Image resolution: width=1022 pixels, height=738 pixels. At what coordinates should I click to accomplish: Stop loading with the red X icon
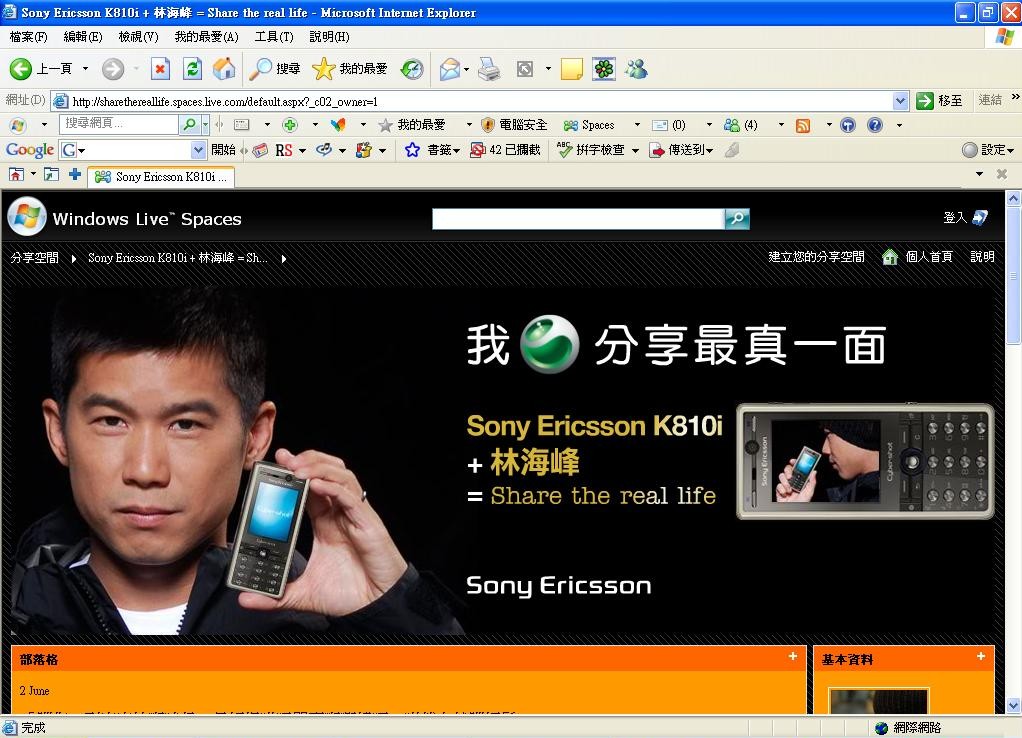pyautogui.click(x=160, y=68)
